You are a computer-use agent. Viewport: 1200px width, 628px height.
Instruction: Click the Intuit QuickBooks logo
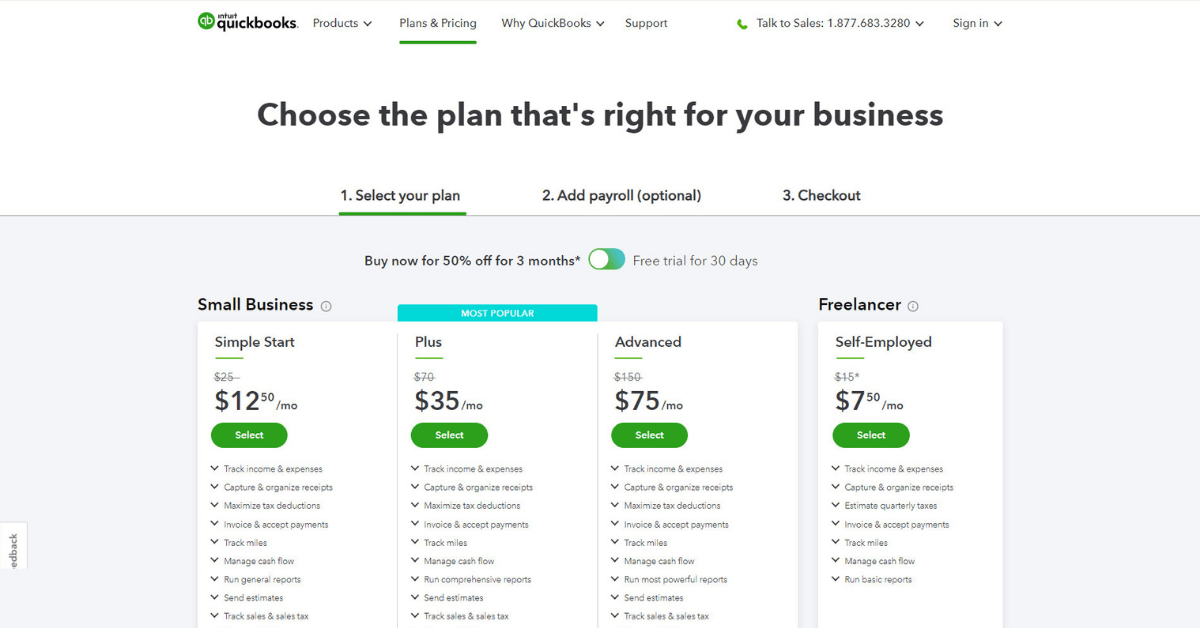click(247, 22)
